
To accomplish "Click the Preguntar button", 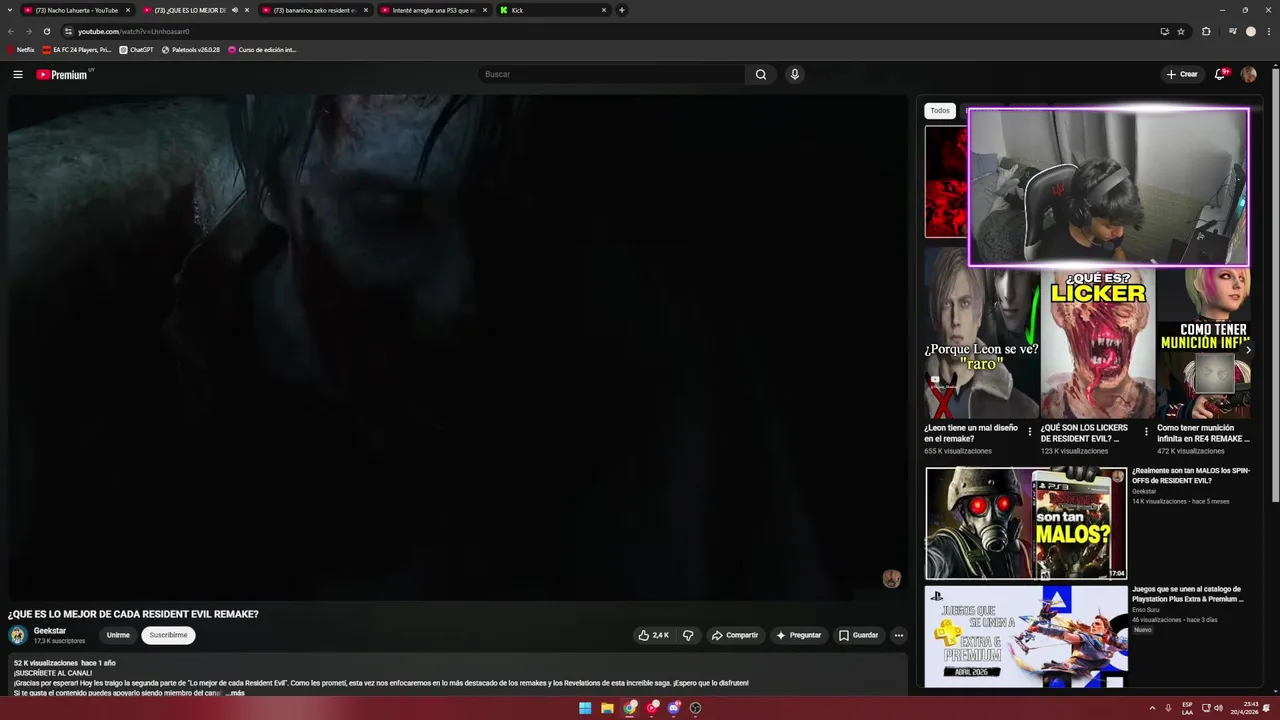I will coord(798,635).
